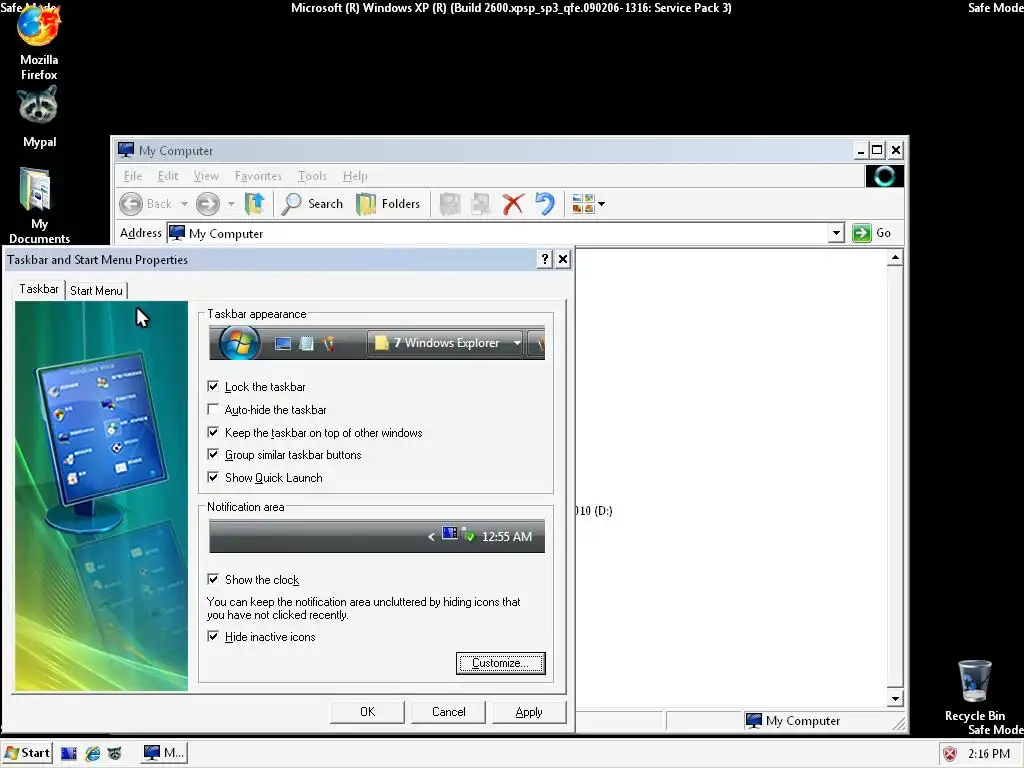Click OK in Taskbar Properties

tap(368, 712)
